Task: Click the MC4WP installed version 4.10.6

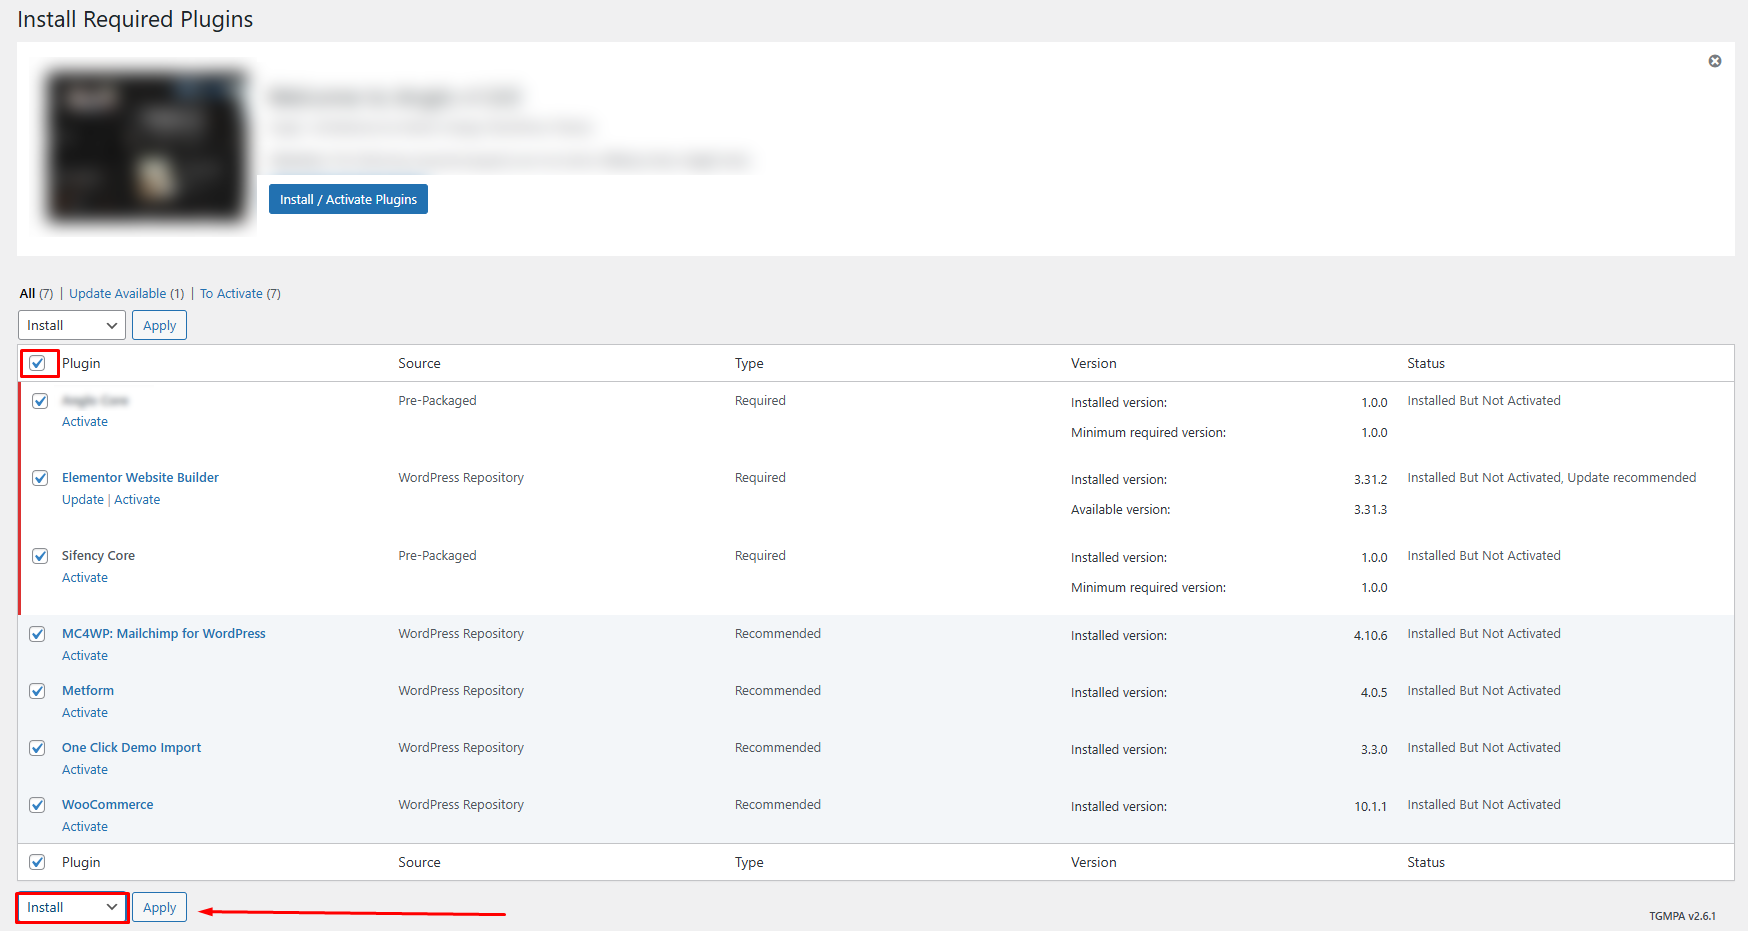Action: point(1371,636)
